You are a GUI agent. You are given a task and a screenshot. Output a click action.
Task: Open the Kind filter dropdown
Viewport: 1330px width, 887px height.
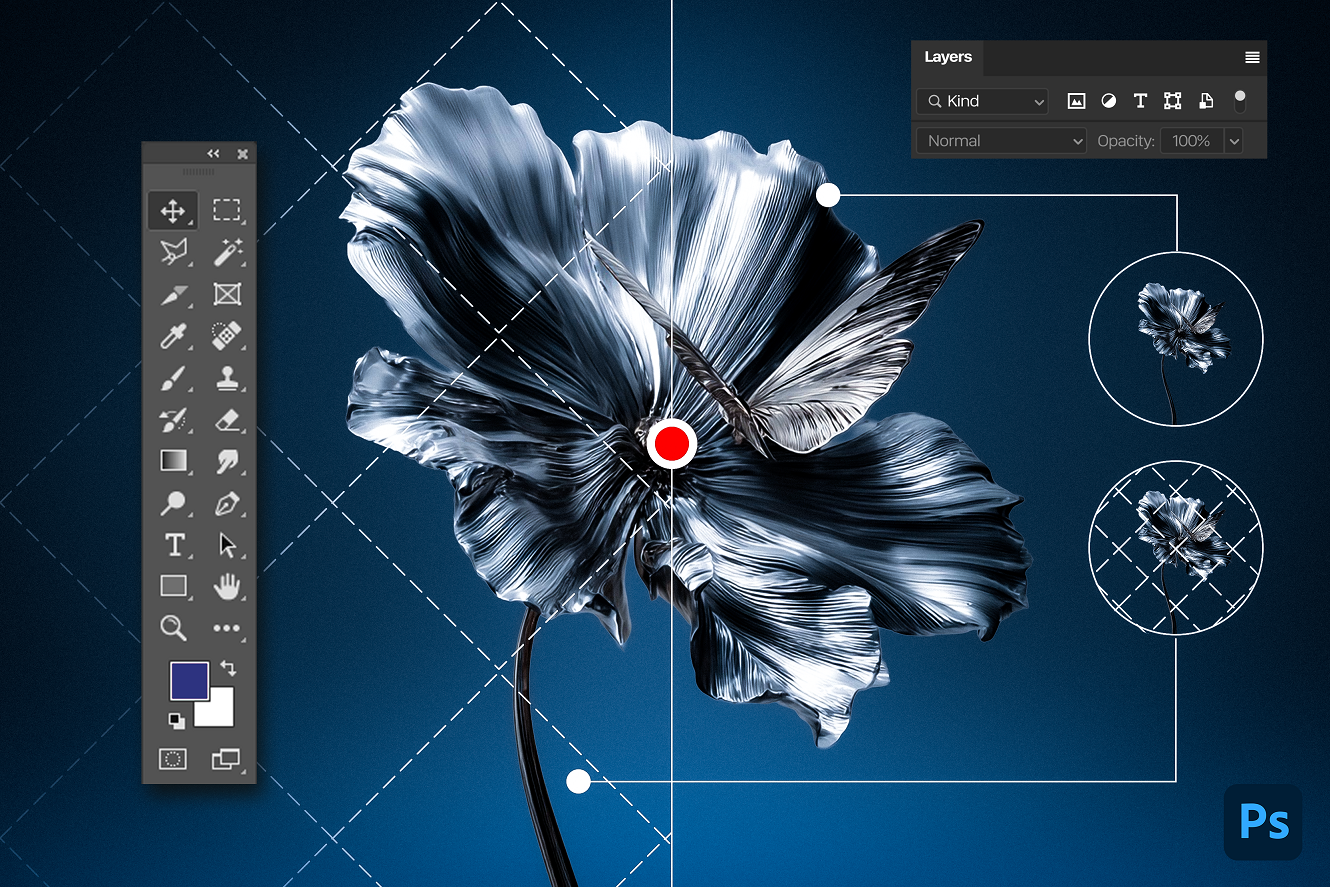[982, 101]
